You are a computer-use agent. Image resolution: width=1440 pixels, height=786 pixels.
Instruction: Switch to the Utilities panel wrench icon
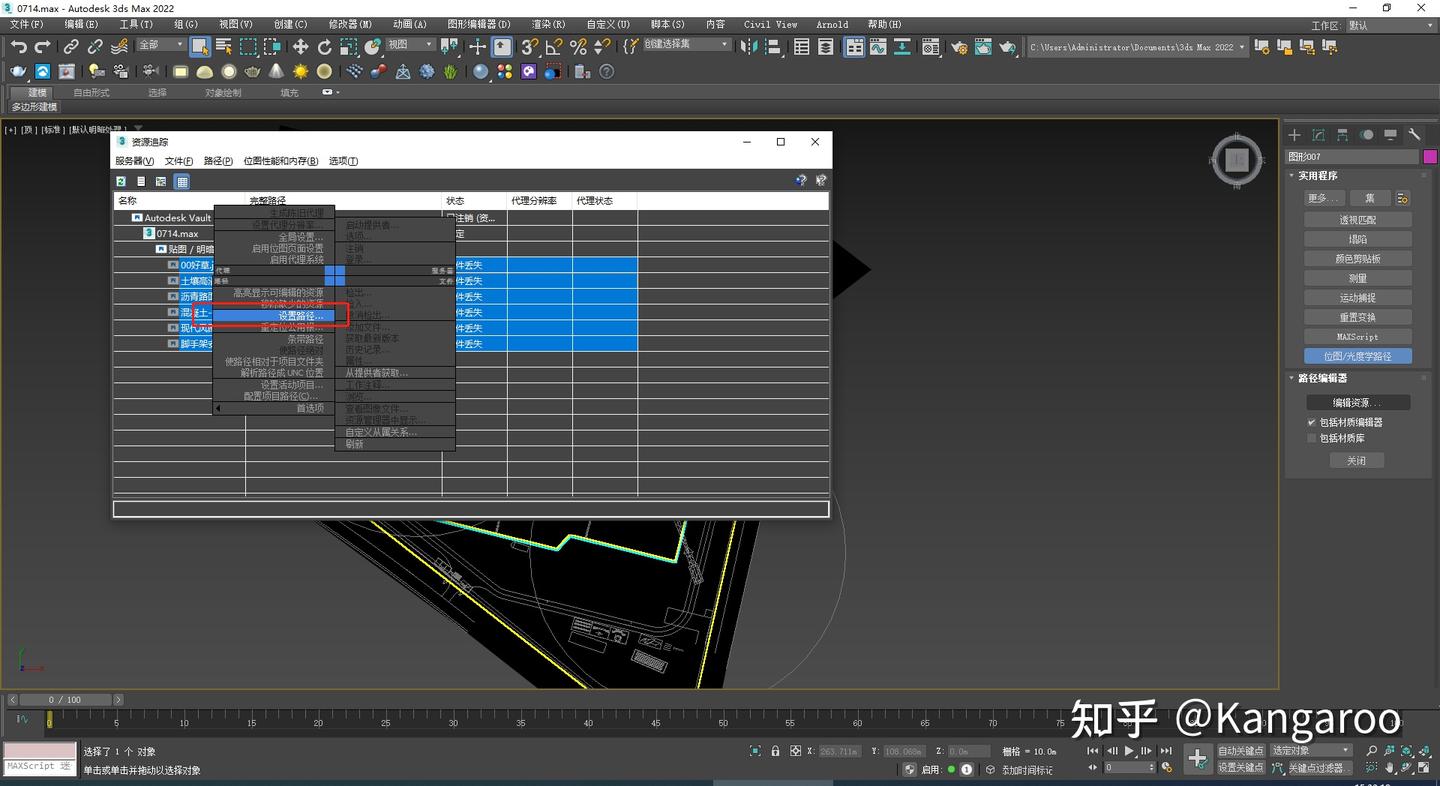(x=1414, y=133)
